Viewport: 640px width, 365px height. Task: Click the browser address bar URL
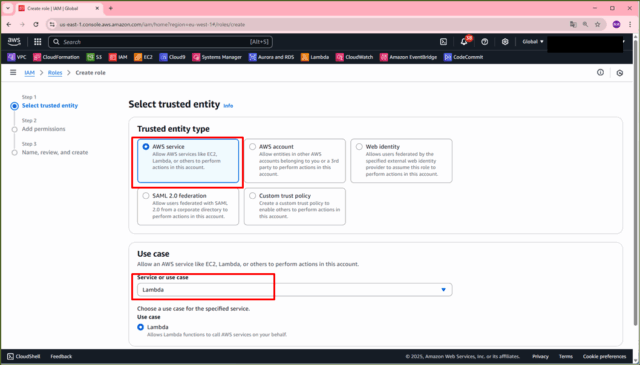click(152, 24)
